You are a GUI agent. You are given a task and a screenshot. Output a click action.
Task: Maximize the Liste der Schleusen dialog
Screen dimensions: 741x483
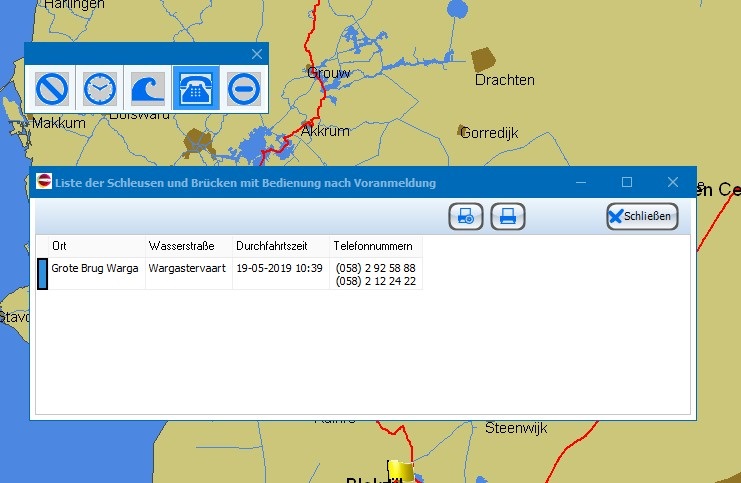point(627,182)
